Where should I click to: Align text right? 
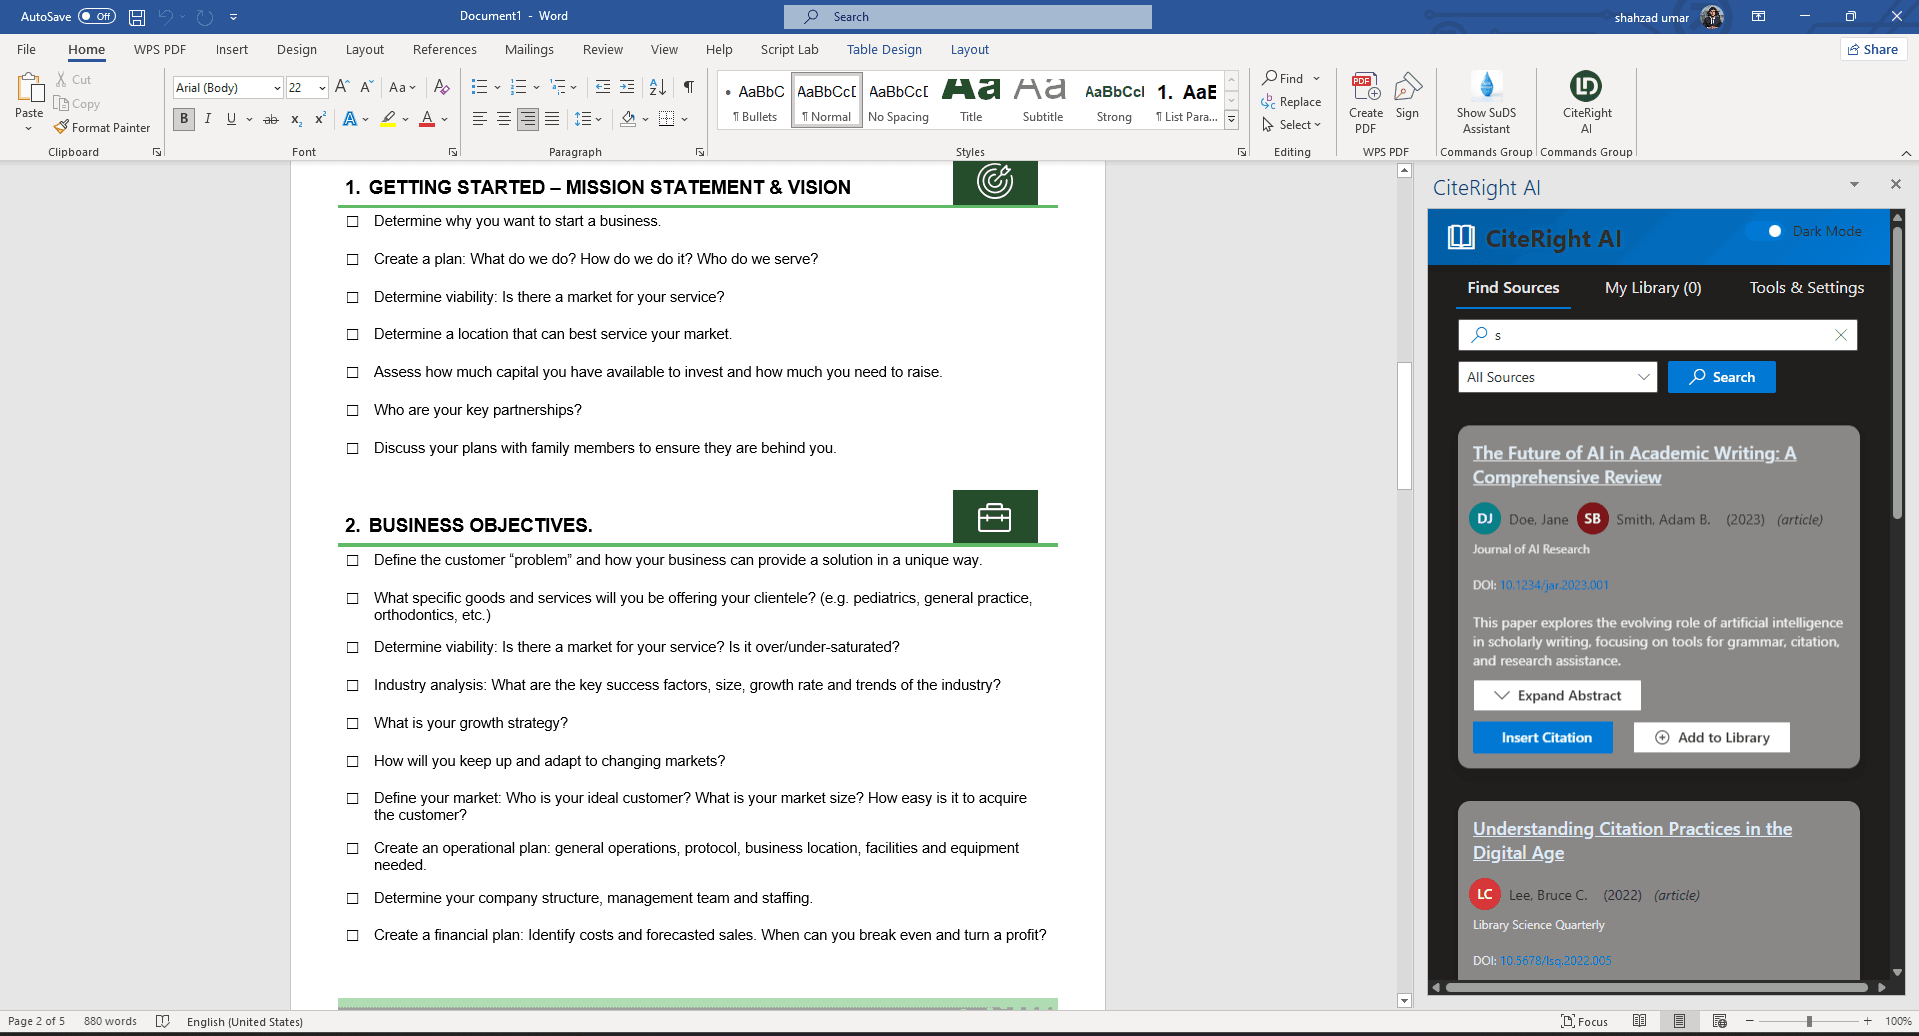(528, 119)
